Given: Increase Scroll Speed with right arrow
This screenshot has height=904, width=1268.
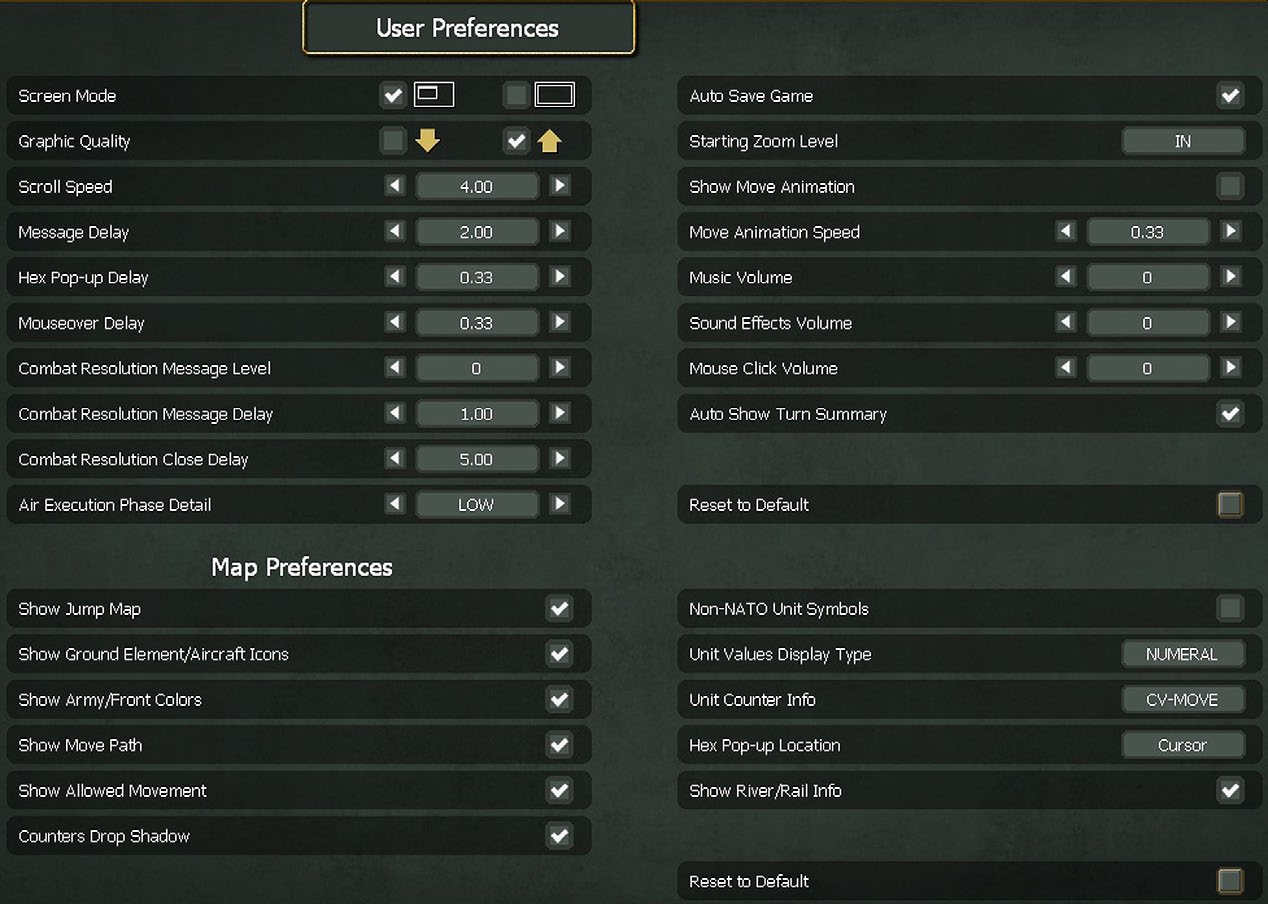Looking at the screenshot, I should coord(560,186).
